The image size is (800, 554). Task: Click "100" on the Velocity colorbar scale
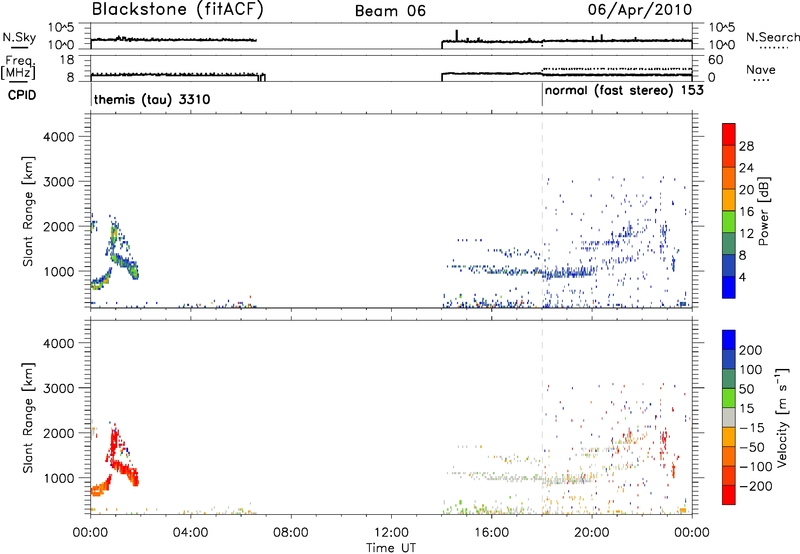pyautogui.click(x=751, y=369)
